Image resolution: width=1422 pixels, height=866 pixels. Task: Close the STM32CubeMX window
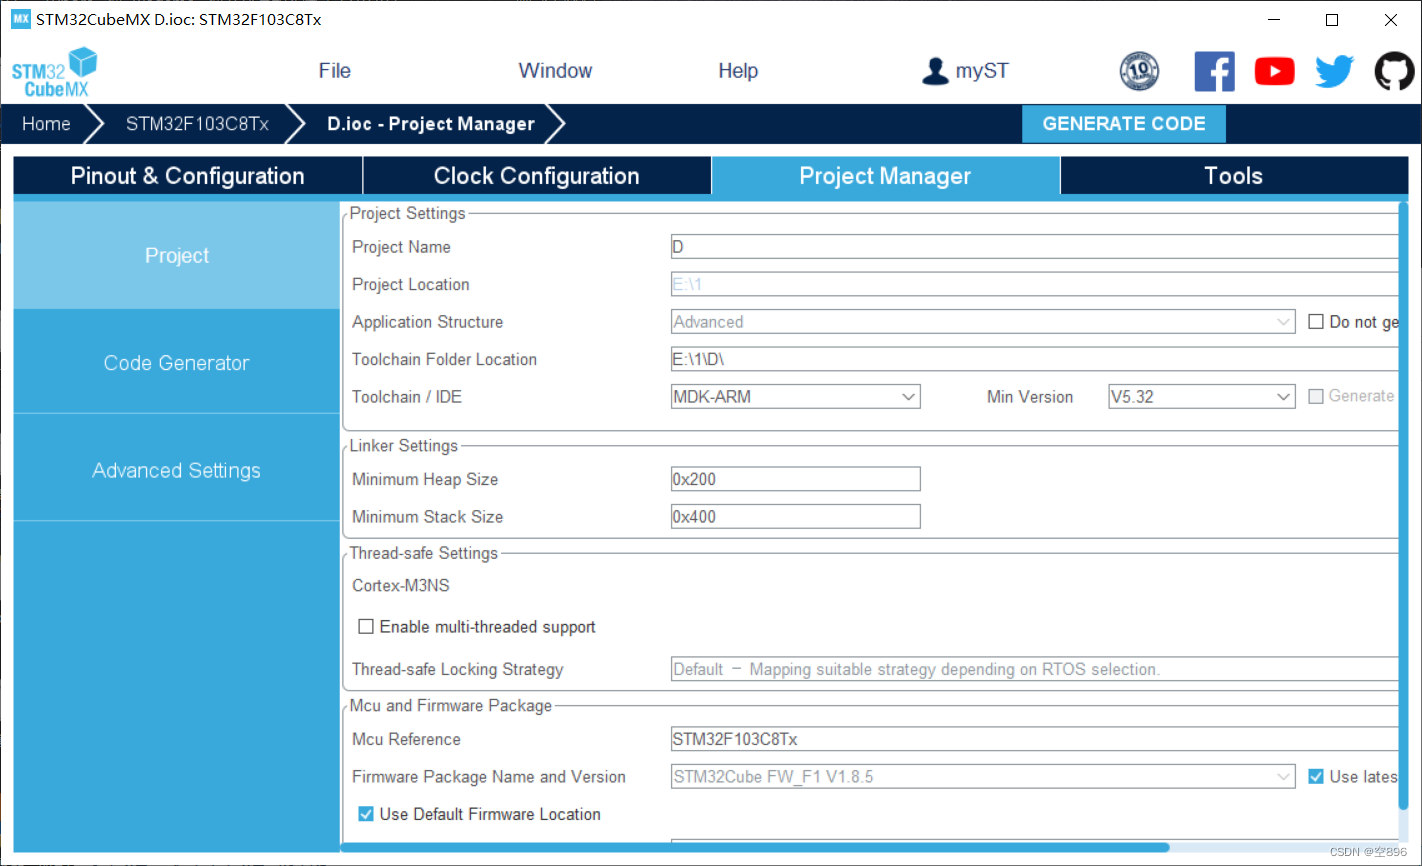(x=1391, y=20)
